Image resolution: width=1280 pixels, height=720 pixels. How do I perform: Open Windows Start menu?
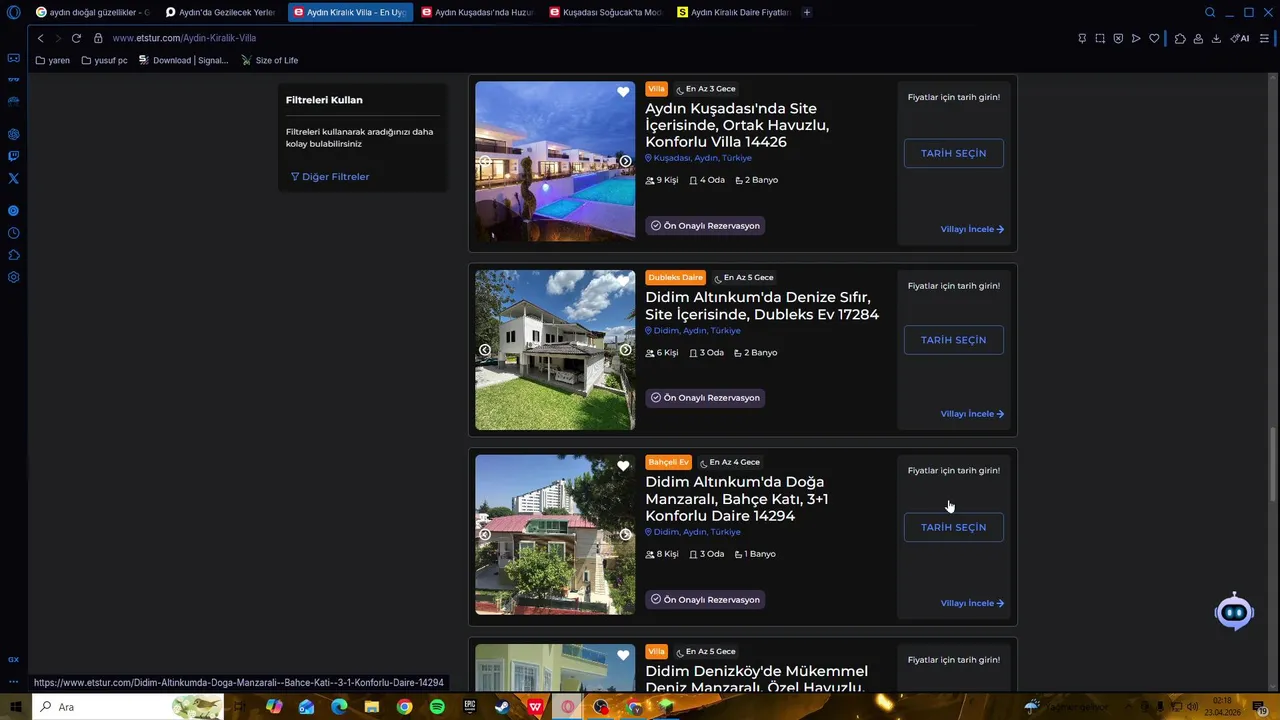(15, 707)
